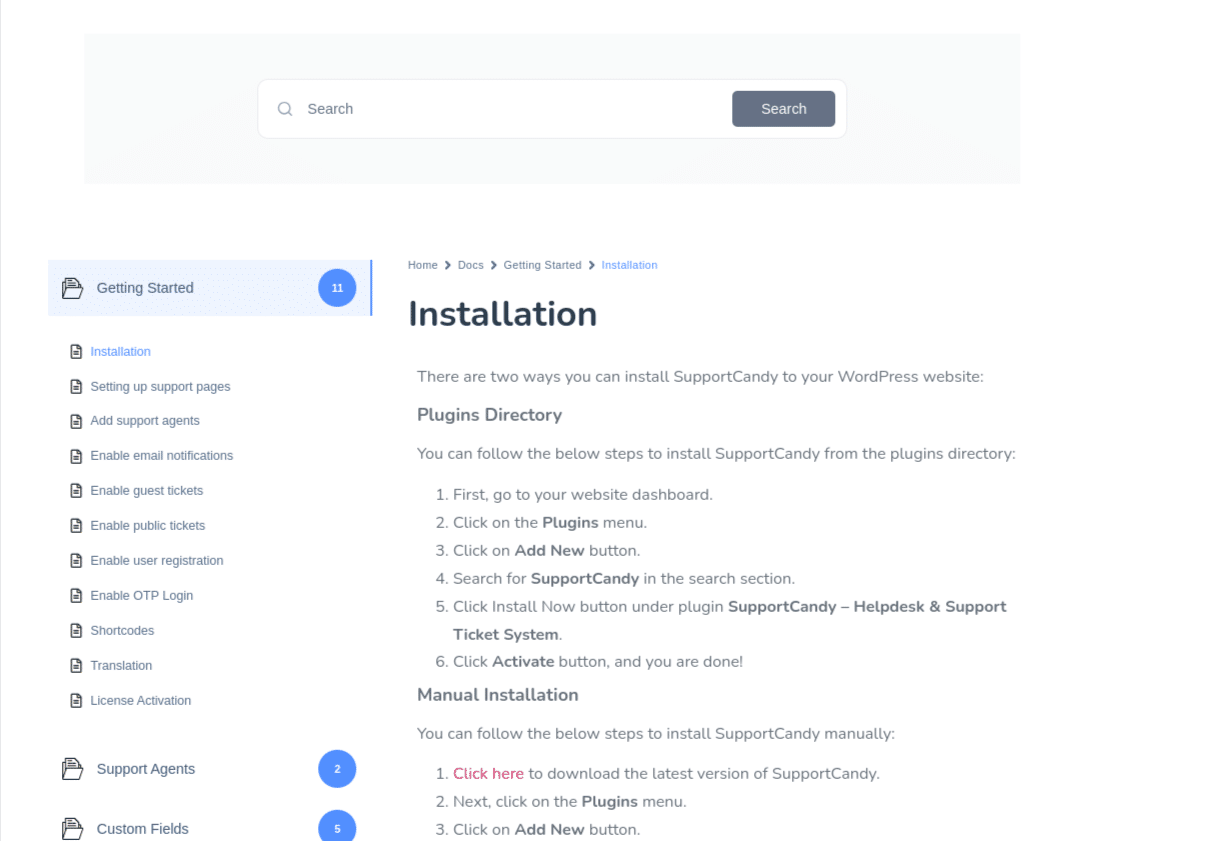Click the Plugins Directory subheading

click(x=490, y=415)
